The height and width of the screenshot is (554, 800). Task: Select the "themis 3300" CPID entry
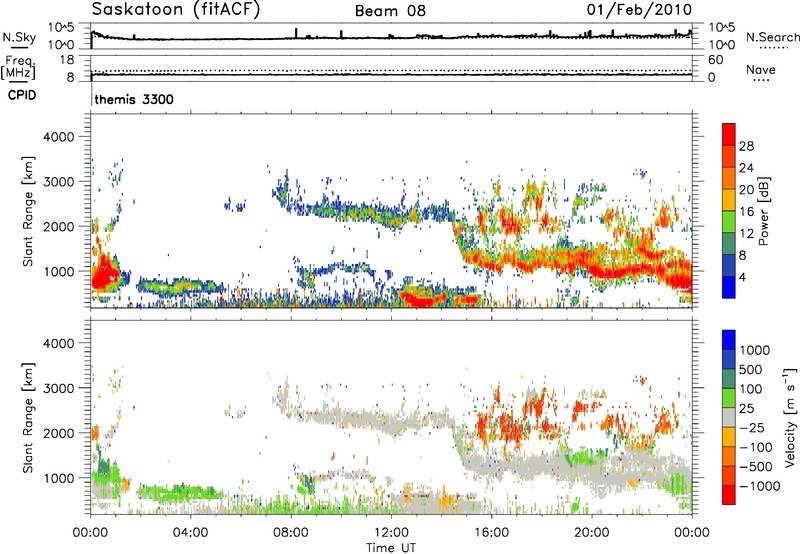pos(134,99)
